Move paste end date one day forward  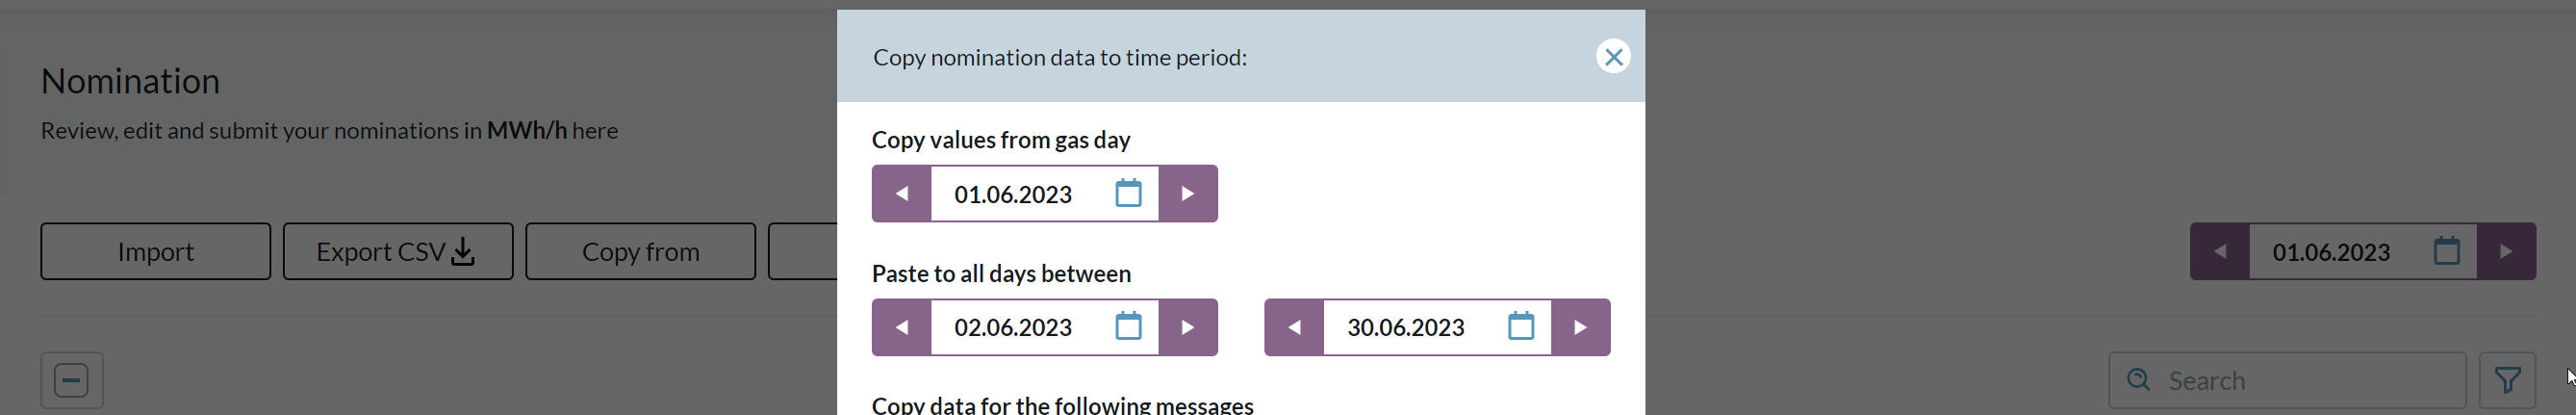[x=1580, y=327]
